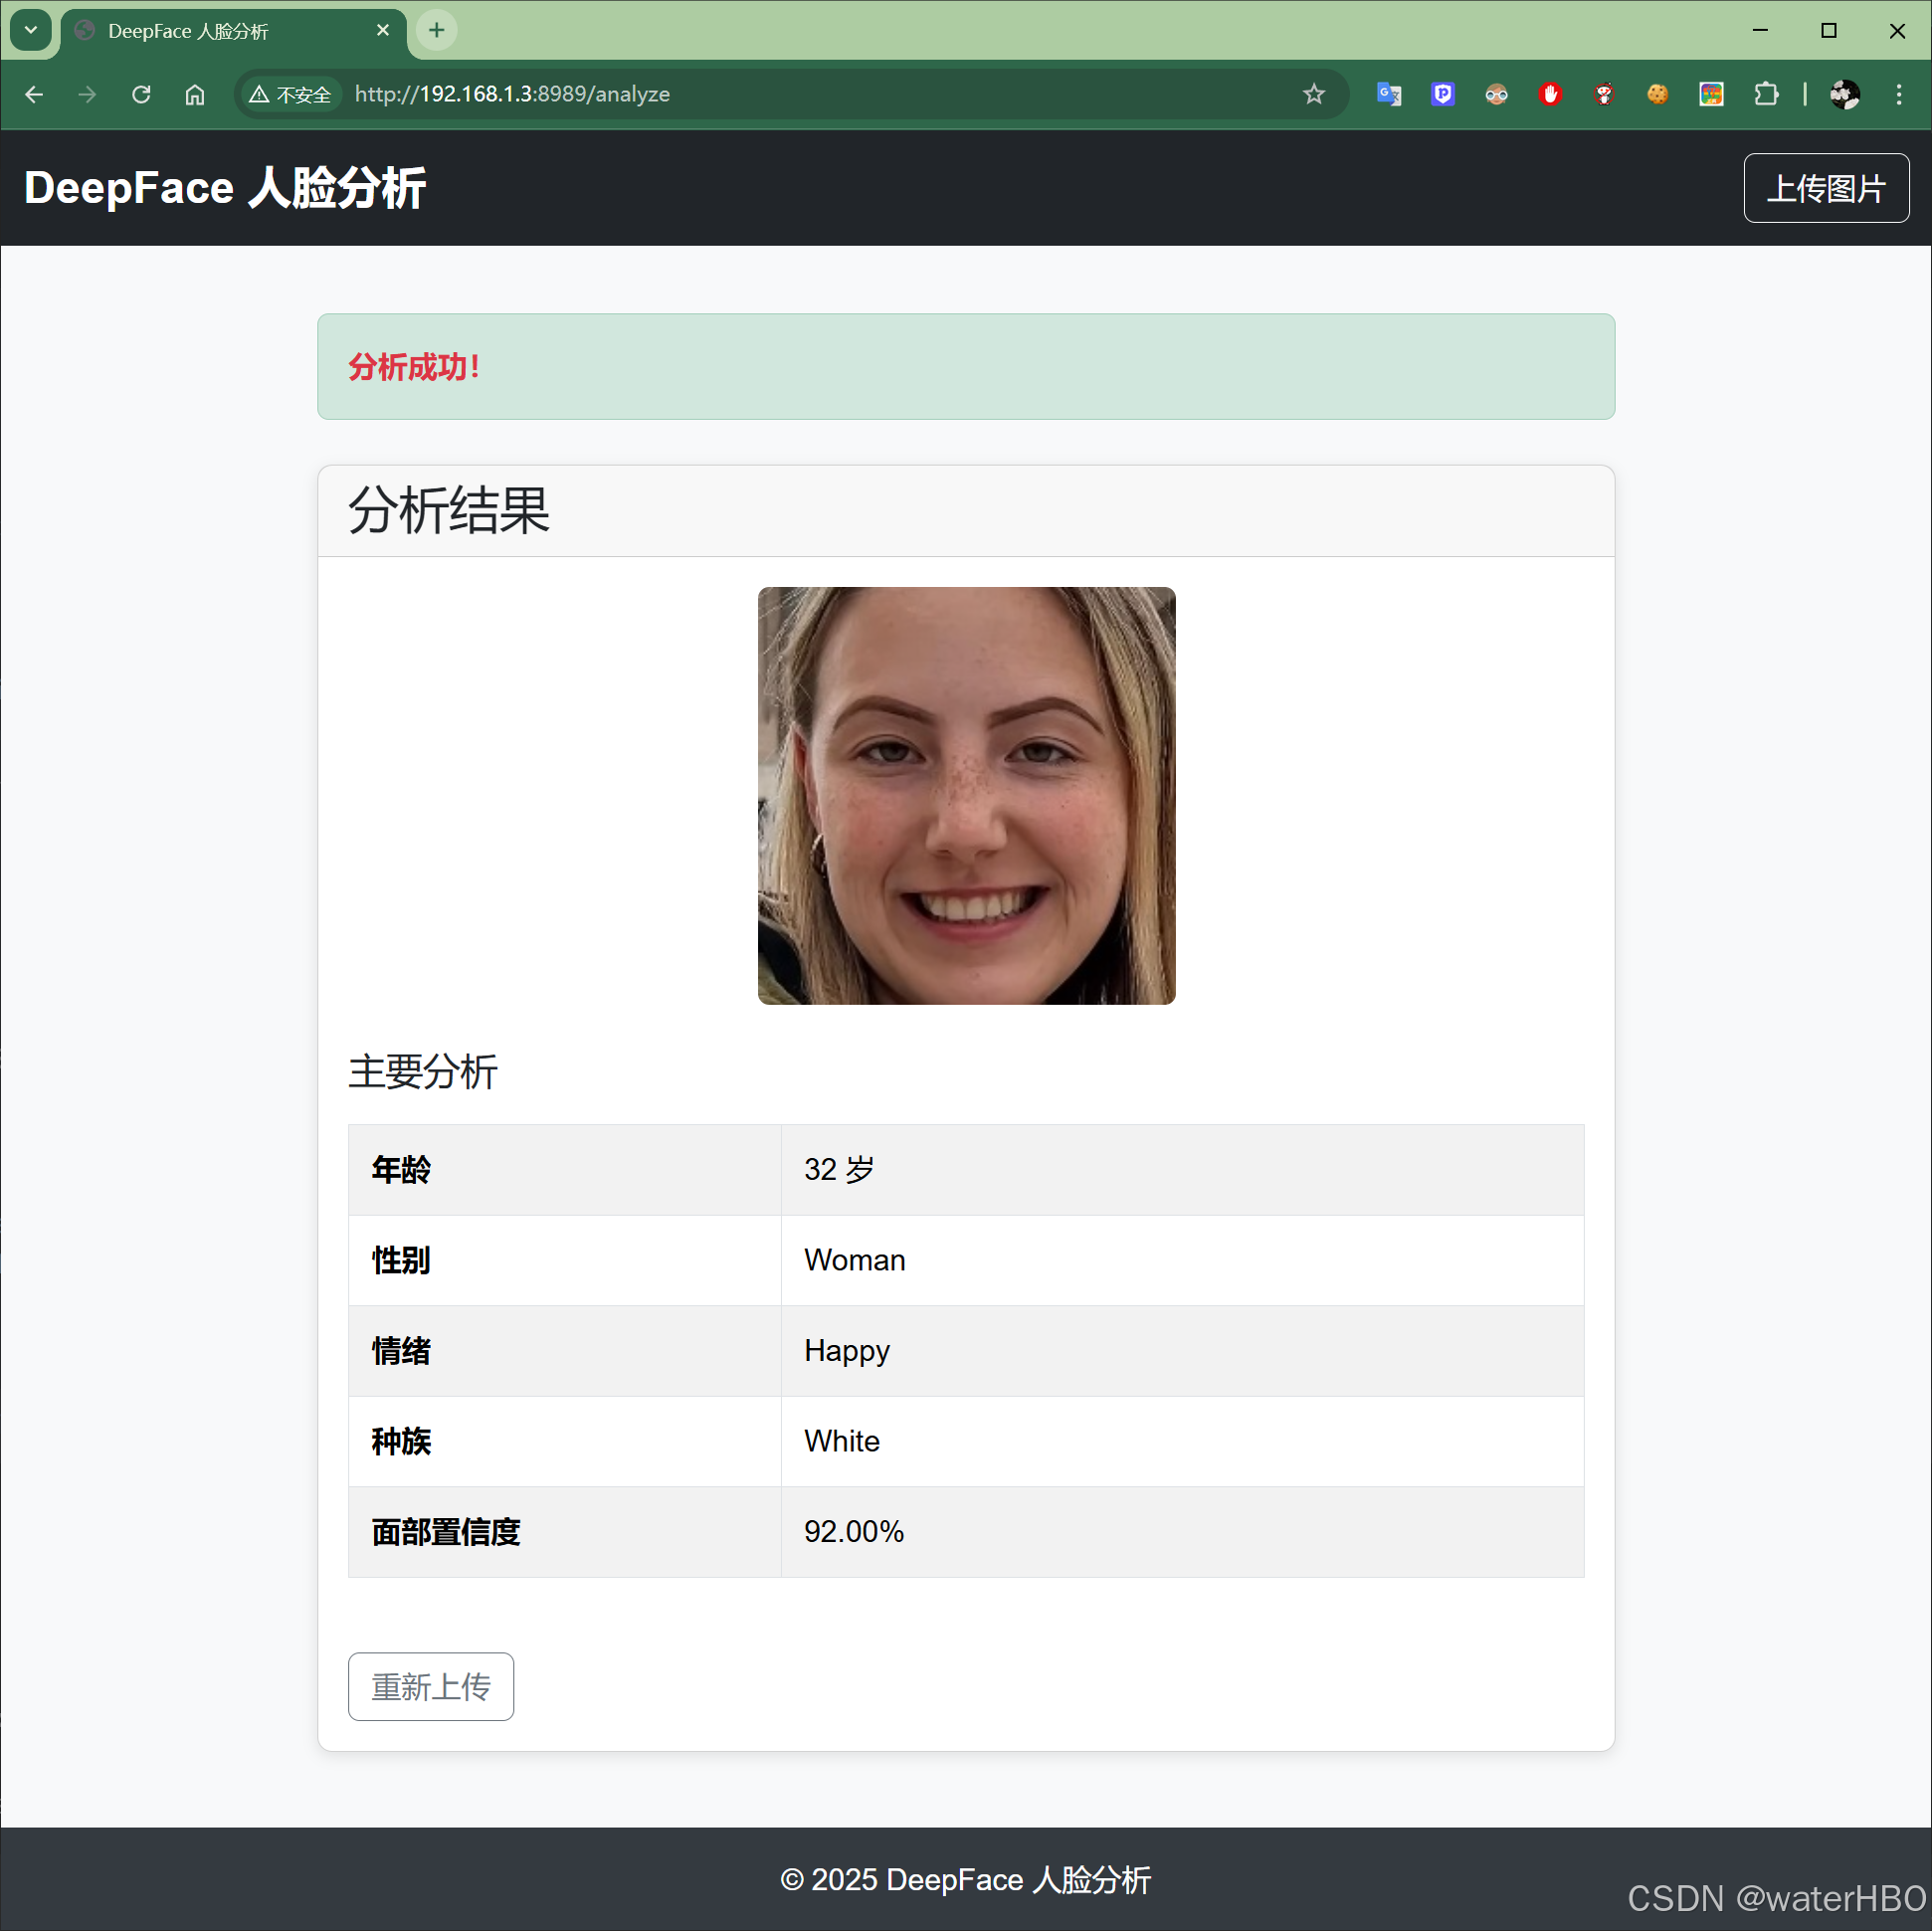Click the 重新上传 button
1932x1931 pixels.
[430, 1686]
